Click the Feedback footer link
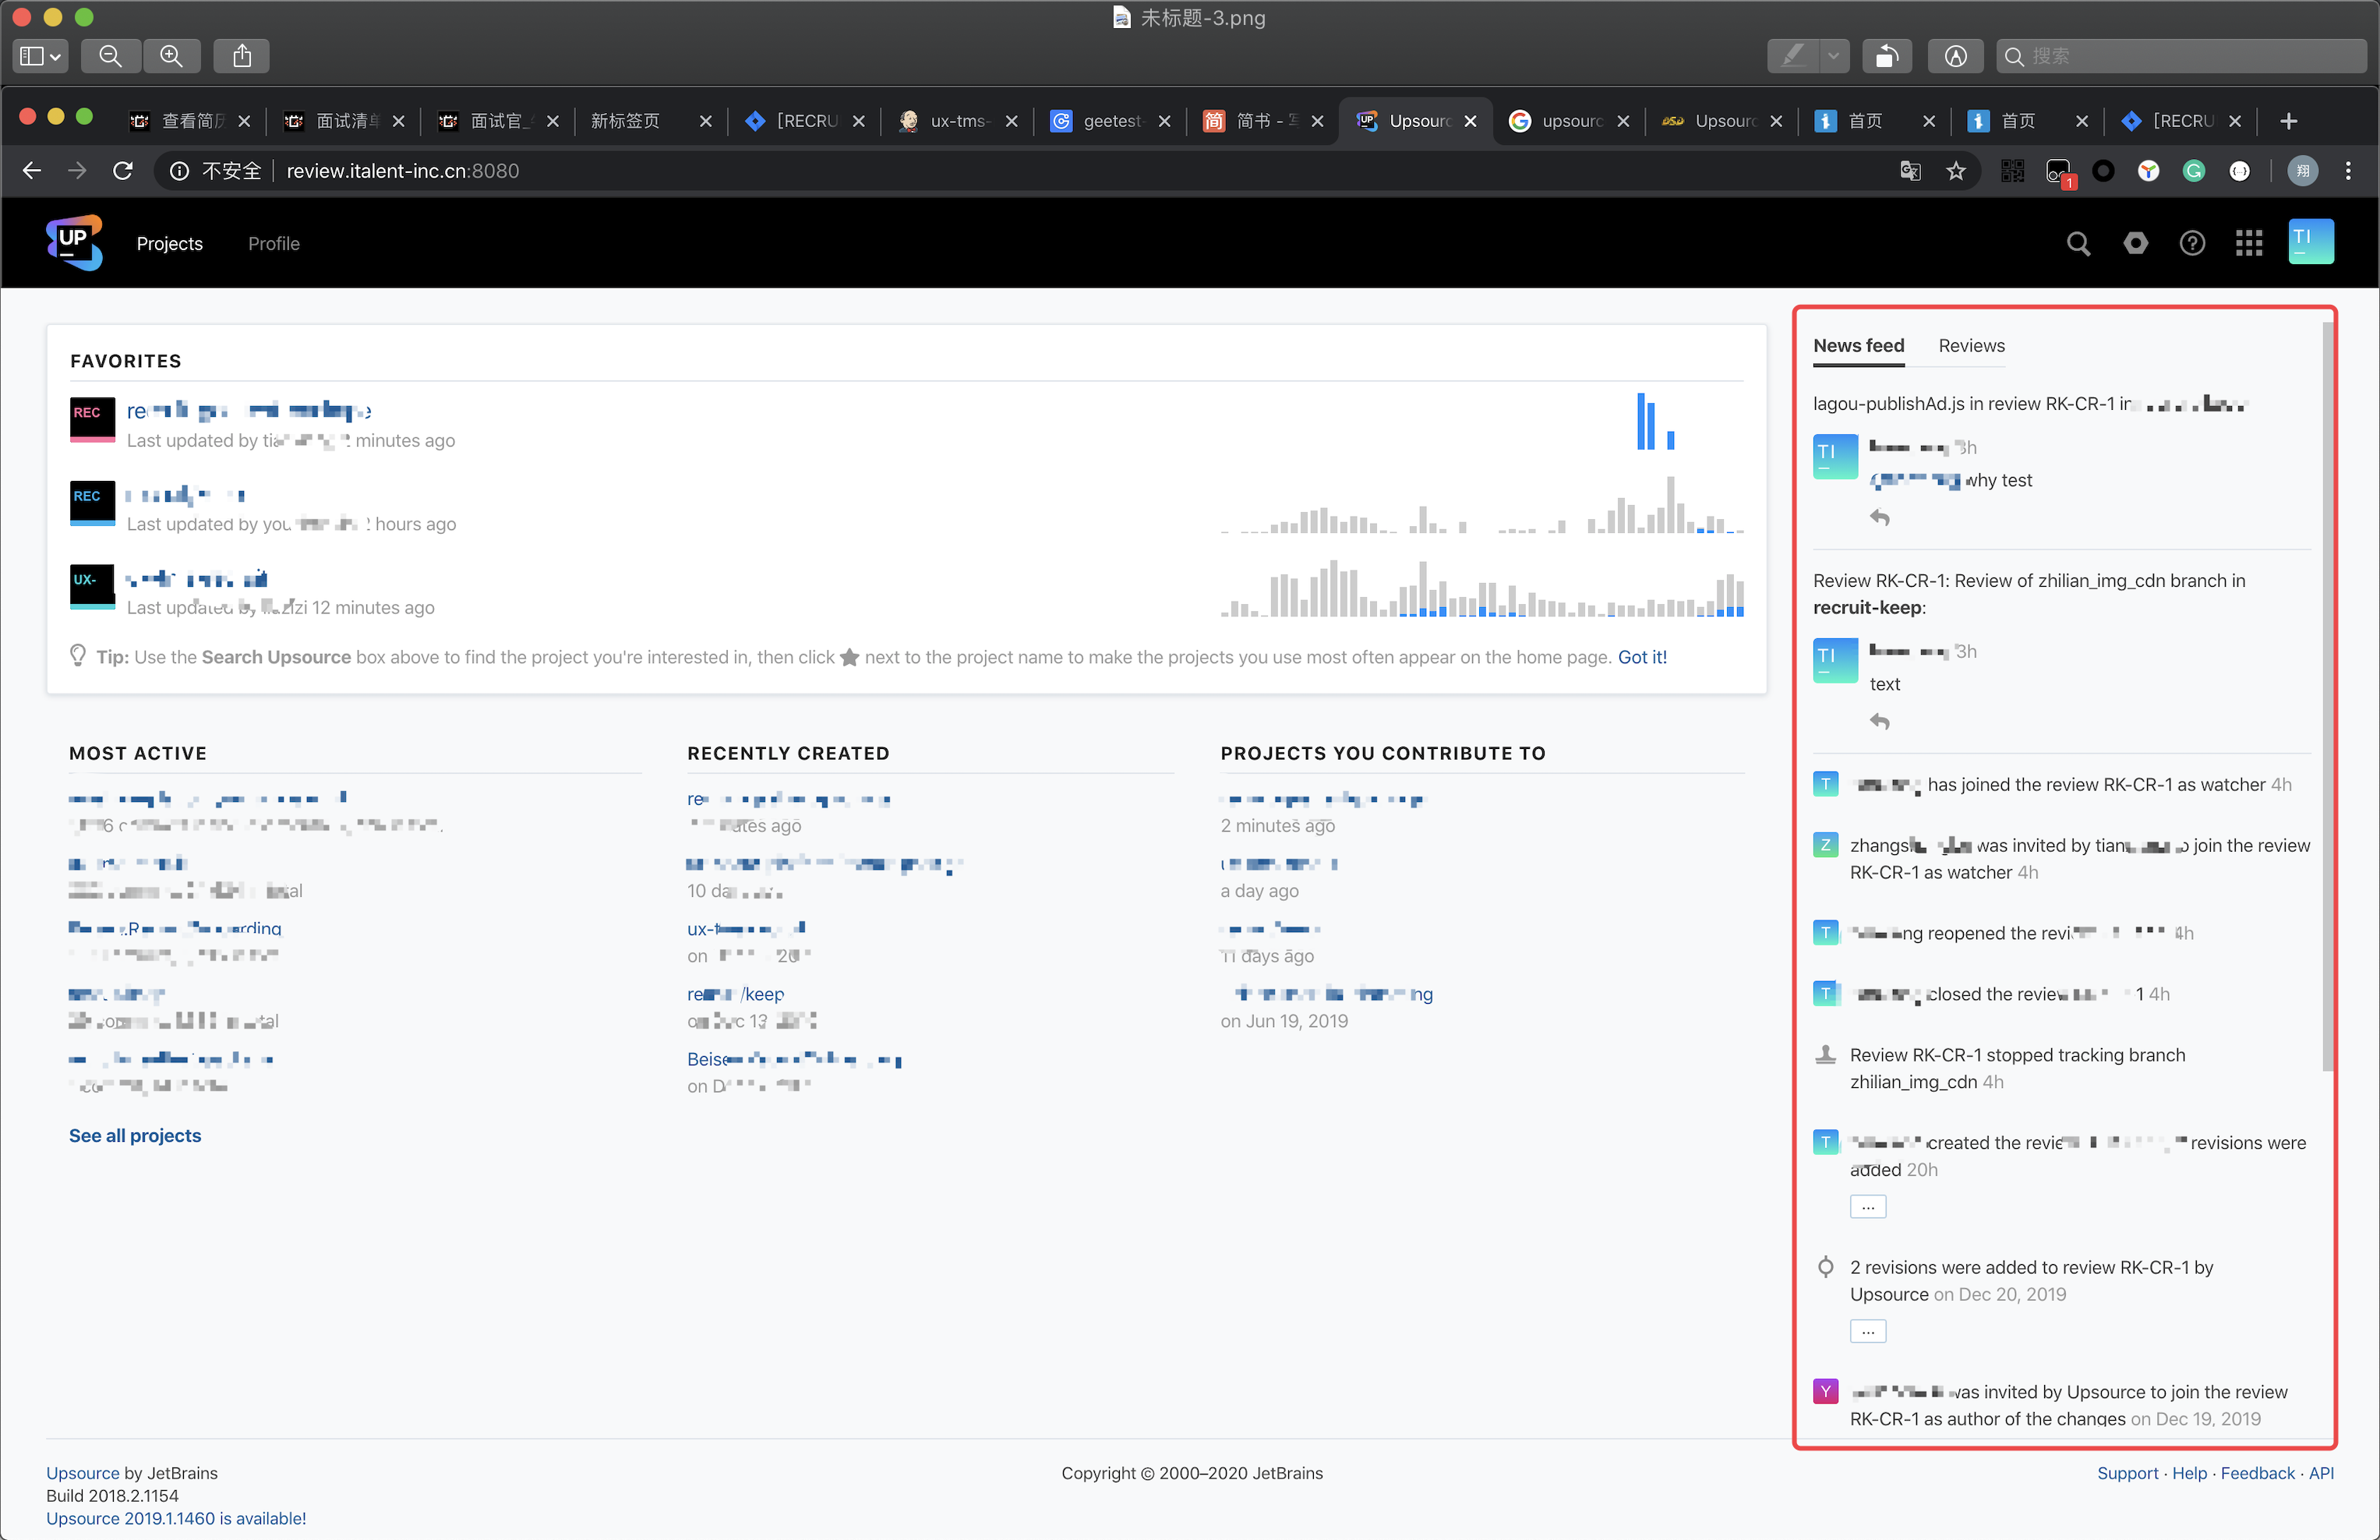 [x=2257, y=1473]
